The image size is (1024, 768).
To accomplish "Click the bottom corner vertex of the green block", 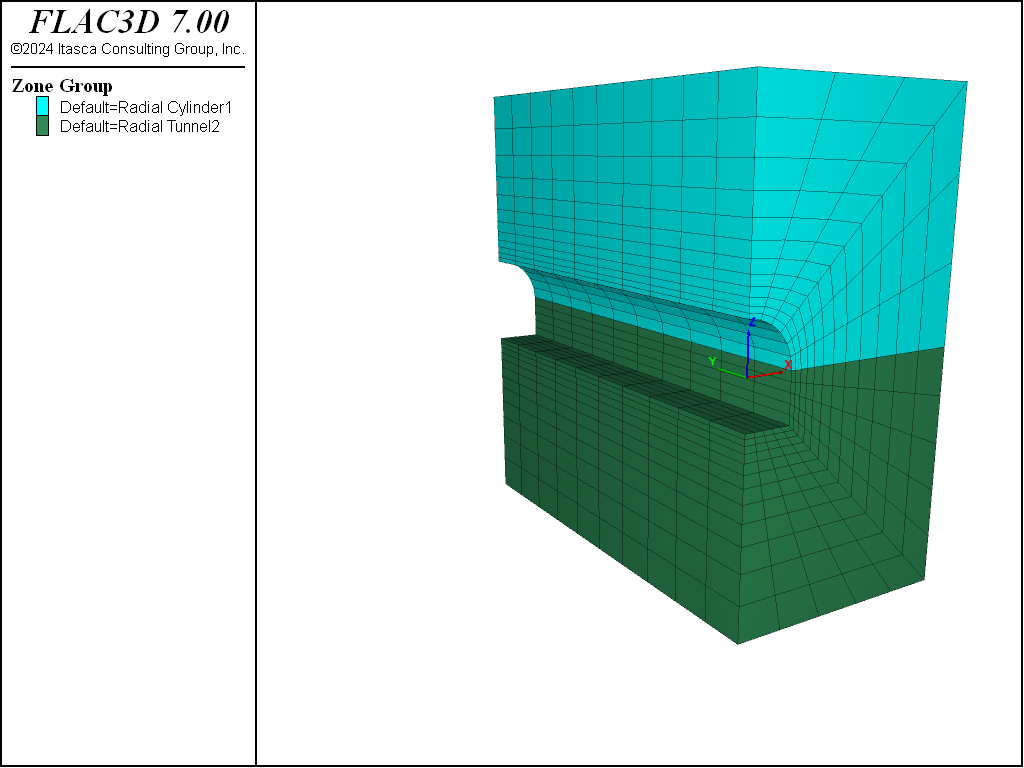I will point(738,644).
